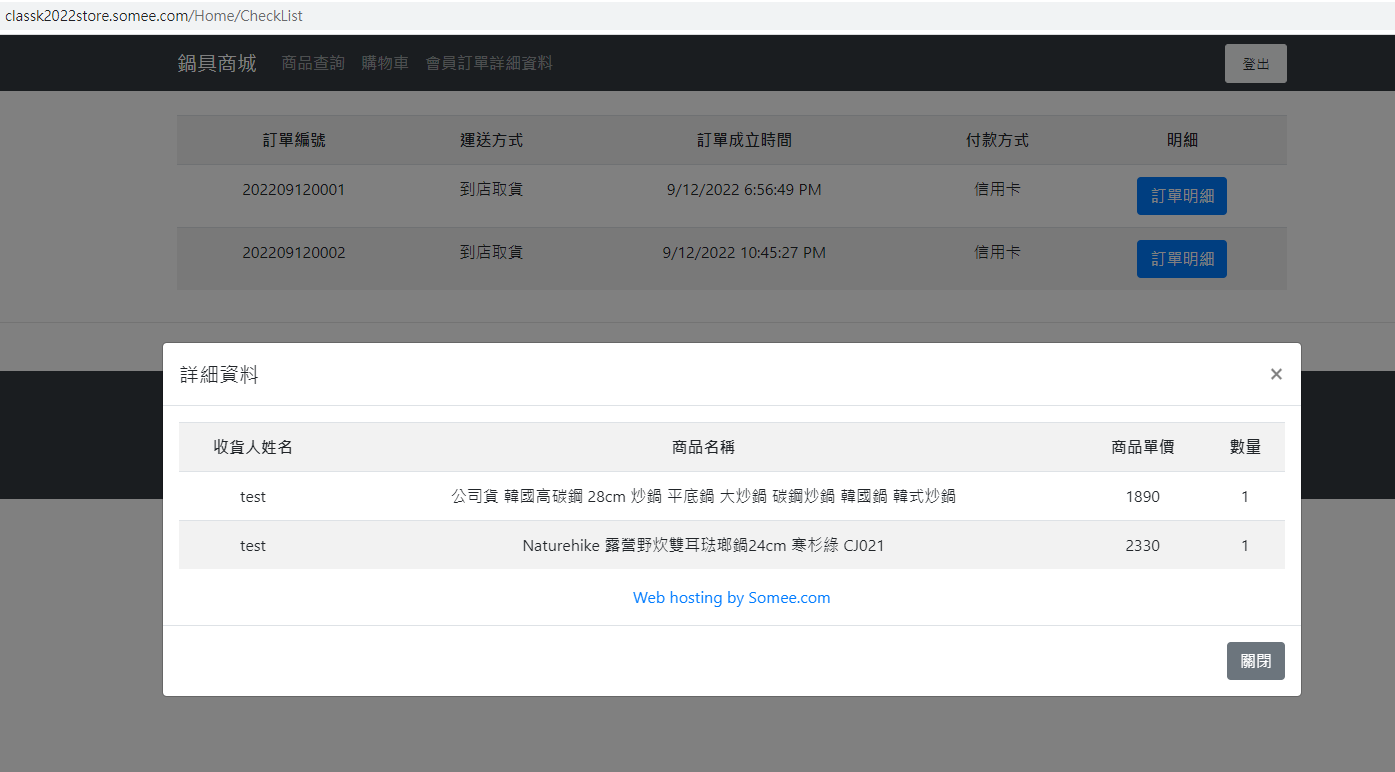Open the Web hosting by Somee.com link
Viewport: 1395px width, 772px height.
click(x=732, y=598)
